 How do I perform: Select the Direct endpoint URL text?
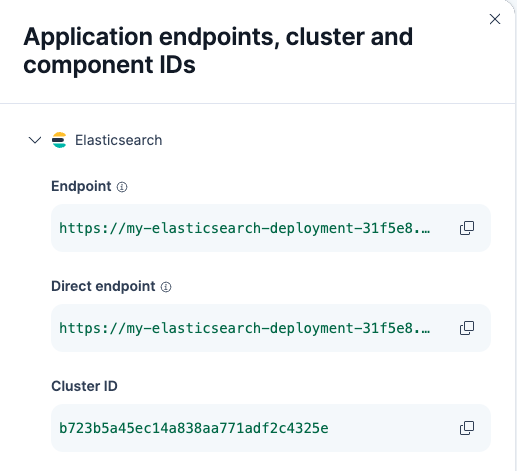(x=244, y=328)
